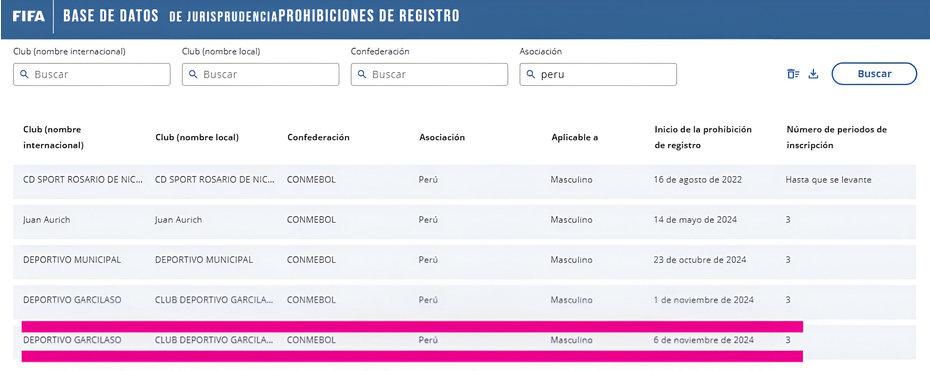Screen dimensions: 930x371
Task: Focus the Club (nombre internacional) search input
Action: (x=92, y=75)
